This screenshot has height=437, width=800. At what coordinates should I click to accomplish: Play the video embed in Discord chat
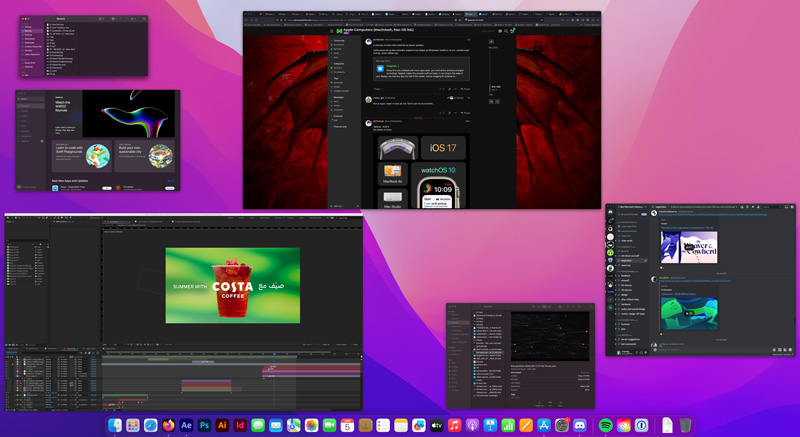tap(687, 311)
